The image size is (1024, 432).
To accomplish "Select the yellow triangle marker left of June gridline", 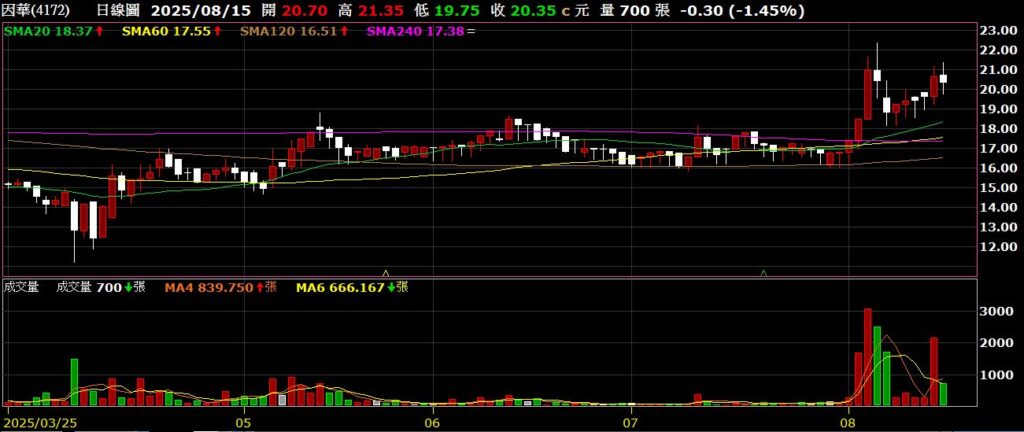I will tap(386, 271).
